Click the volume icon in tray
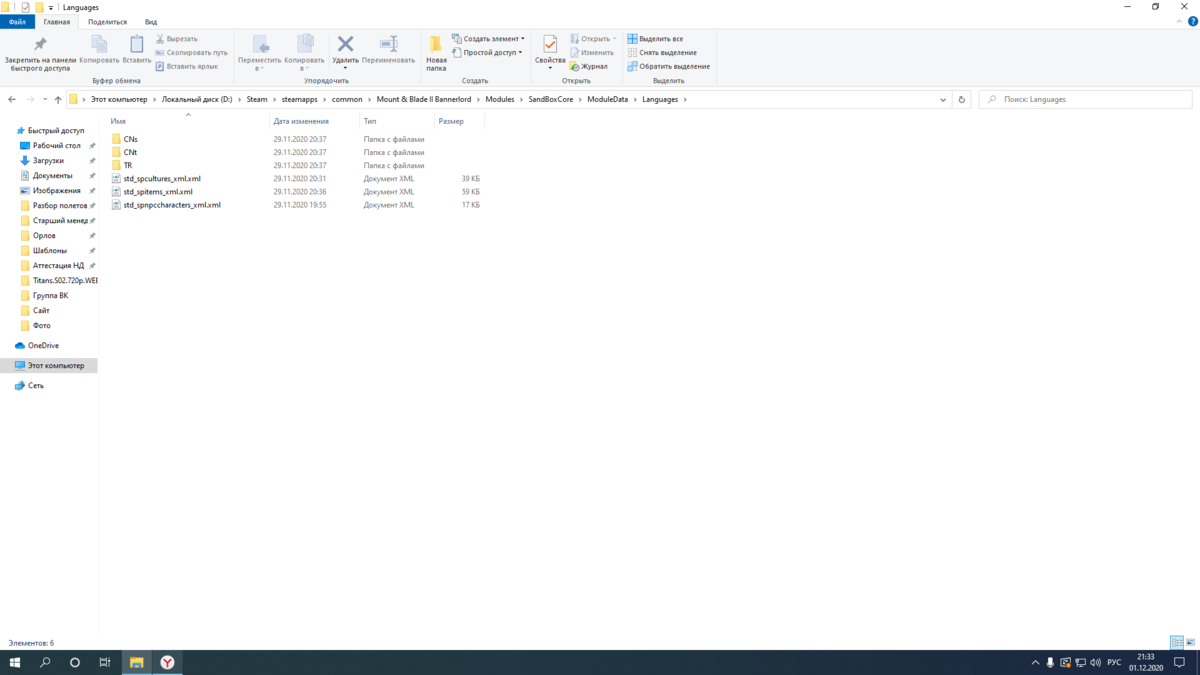 [x=1095, y=662]
